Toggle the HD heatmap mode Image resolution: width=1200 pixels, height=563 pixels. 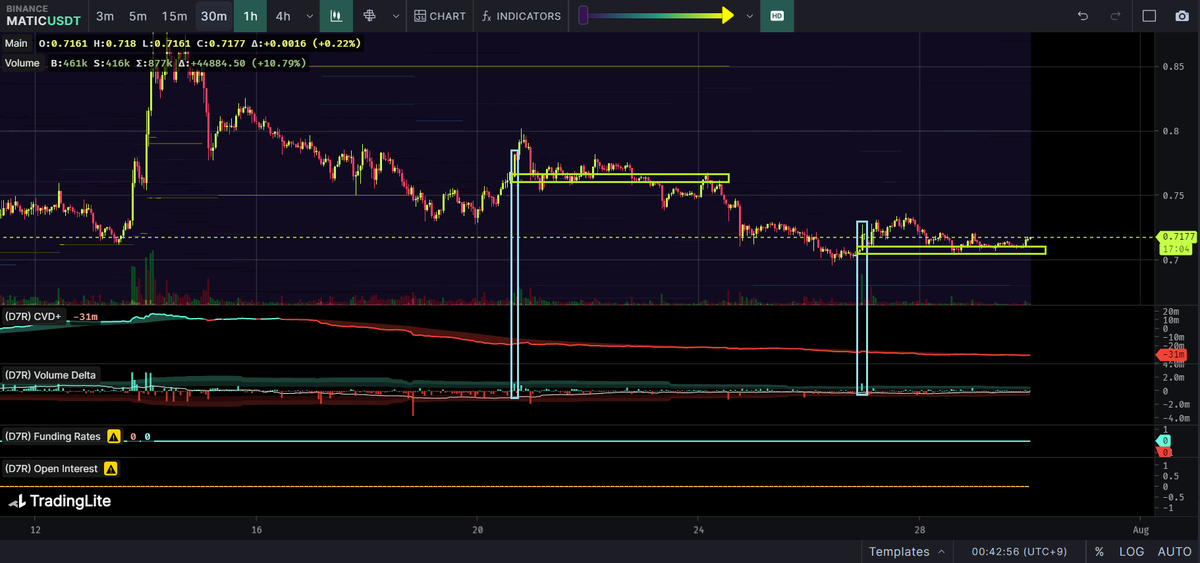[x=776, y=16]
